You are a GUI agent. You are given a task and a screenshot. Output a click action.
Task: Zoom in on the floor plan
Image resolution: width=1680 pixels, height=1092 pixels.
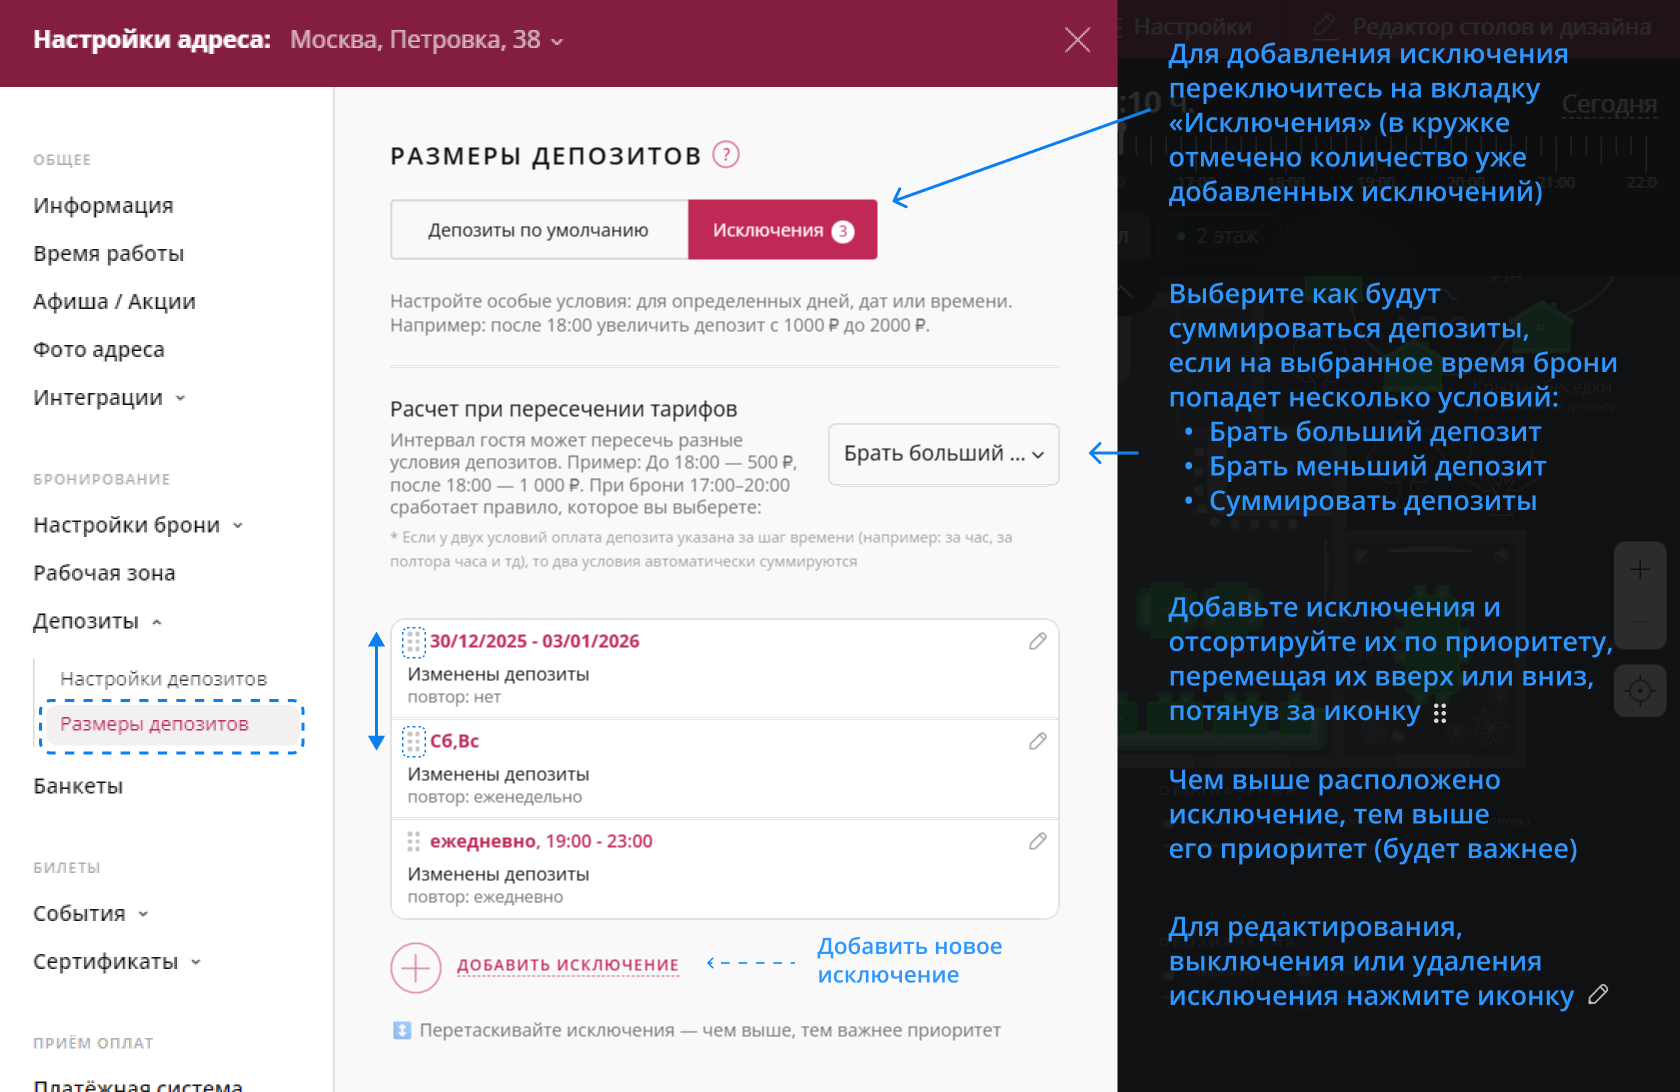coord(1640,569)
